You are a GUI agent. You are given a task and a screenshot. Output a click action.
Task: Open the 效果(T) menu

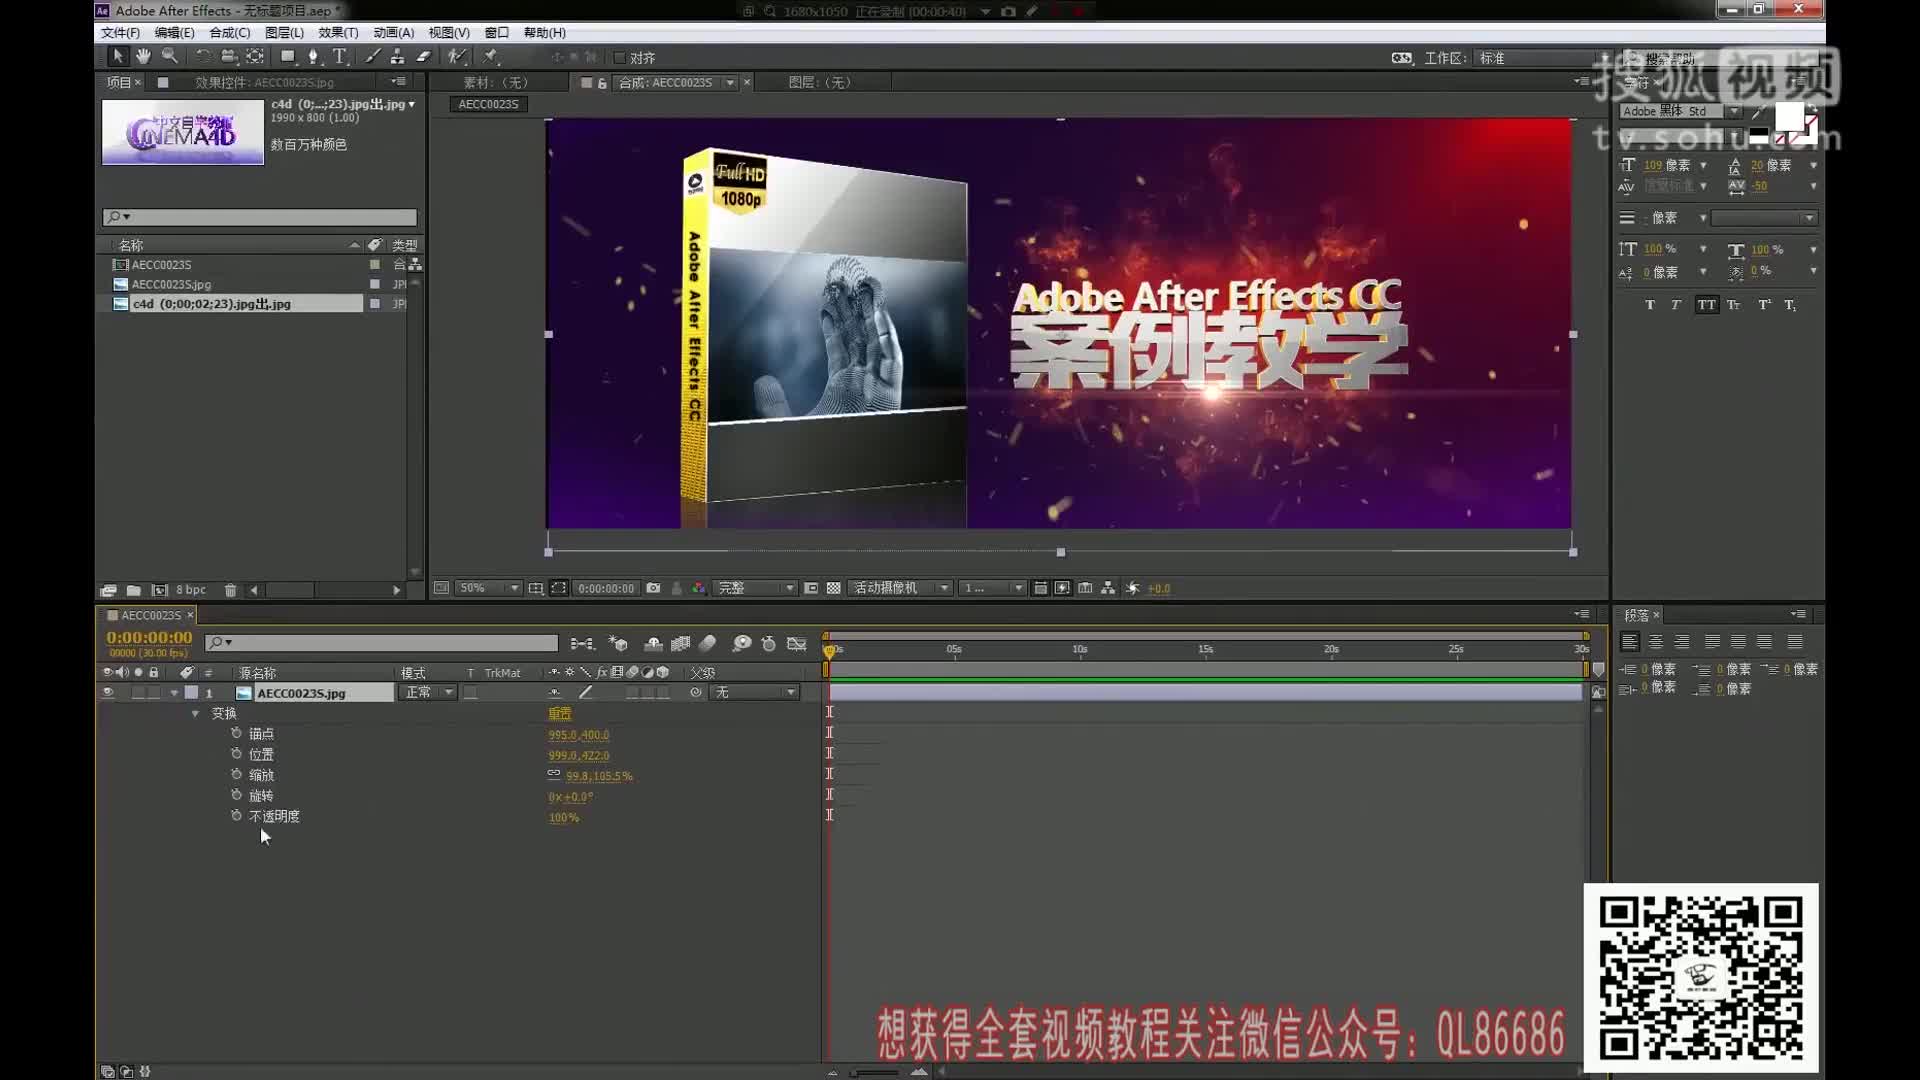coord(338,33)
